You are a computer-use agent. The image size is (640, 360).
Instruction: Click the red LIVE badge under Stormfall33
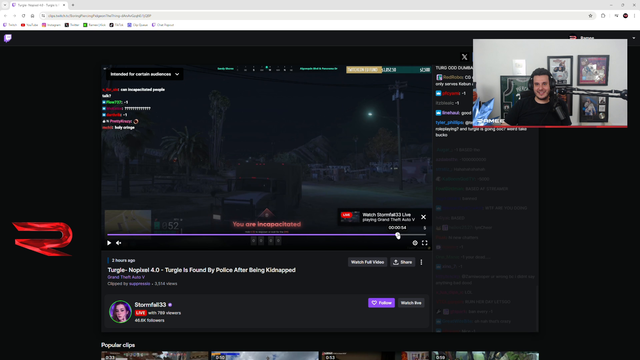pyautogui.click(x=140, y=313)
